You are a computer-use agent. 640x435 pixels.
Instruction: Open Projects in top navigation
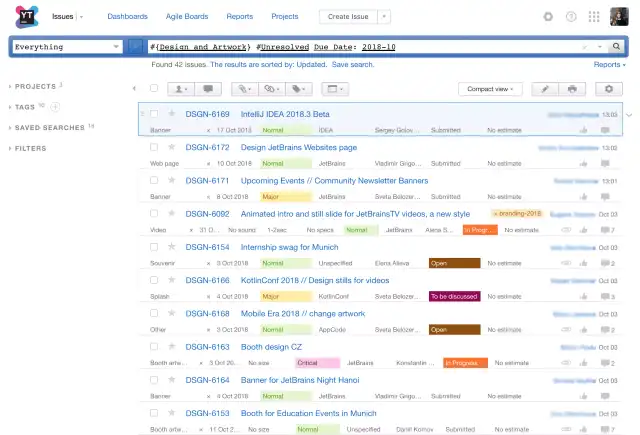point(285,17)
